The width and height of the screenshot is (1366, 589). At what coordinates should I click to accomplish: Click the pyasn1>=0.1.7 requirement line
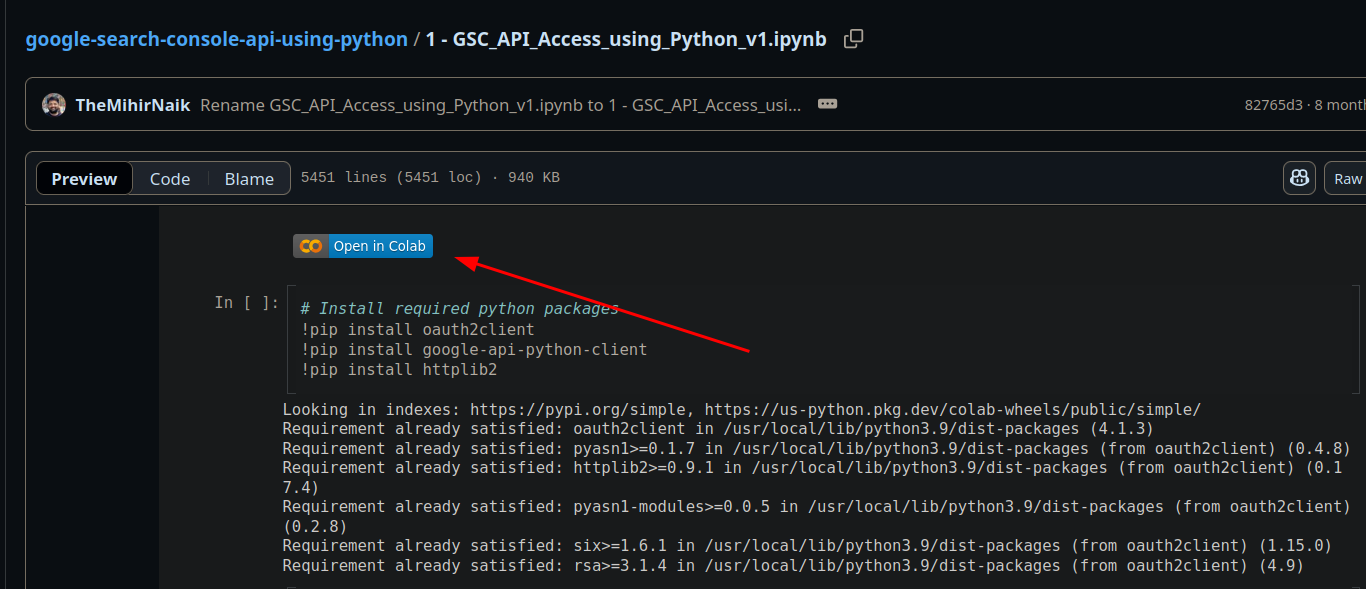tap(817, 448)
